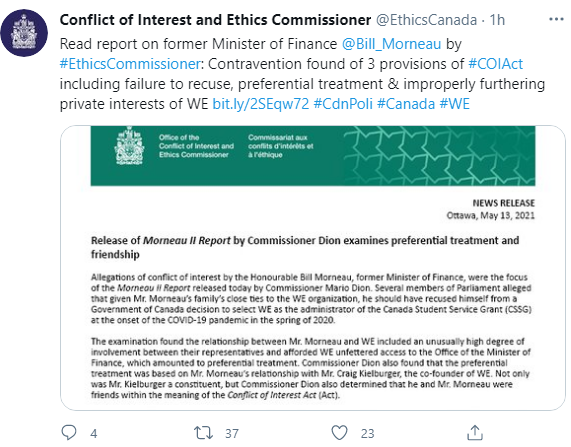Open the Ethics Commissioner profile avatar
Screen dimensions: 571x447
24,33
